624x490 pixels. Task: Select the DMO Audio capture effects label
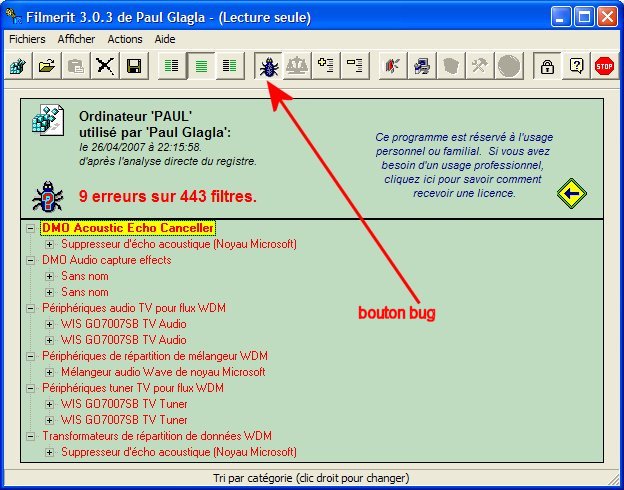pos(107,260)
